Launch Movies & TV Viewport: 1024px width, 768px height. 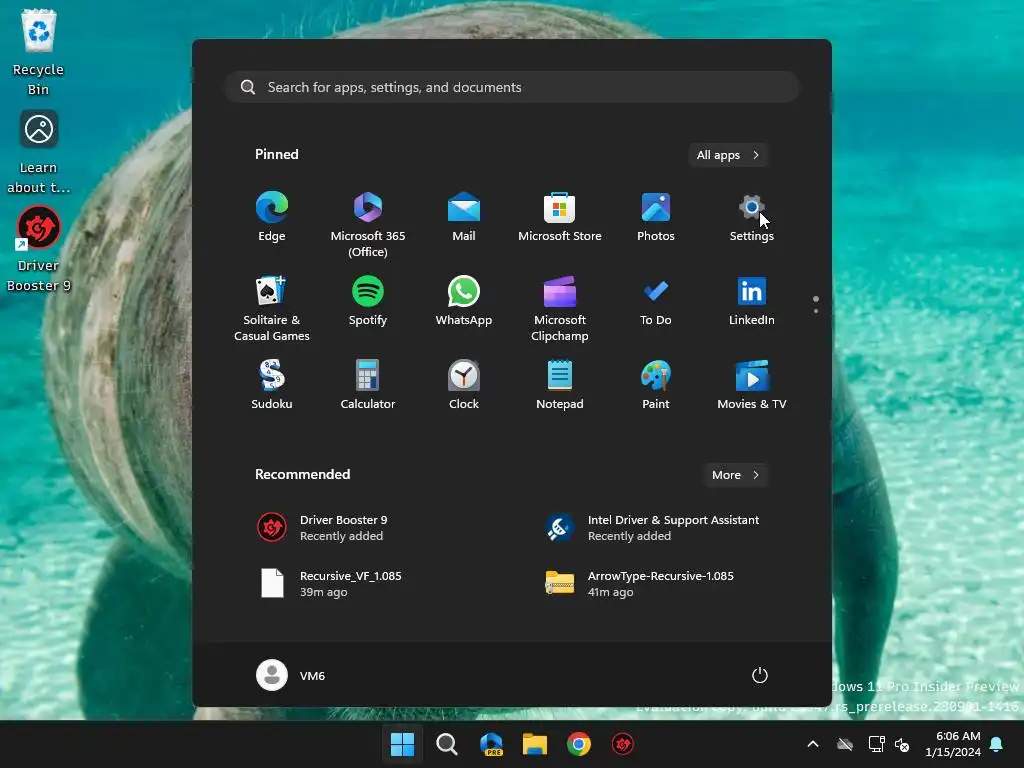pos(752,385)
